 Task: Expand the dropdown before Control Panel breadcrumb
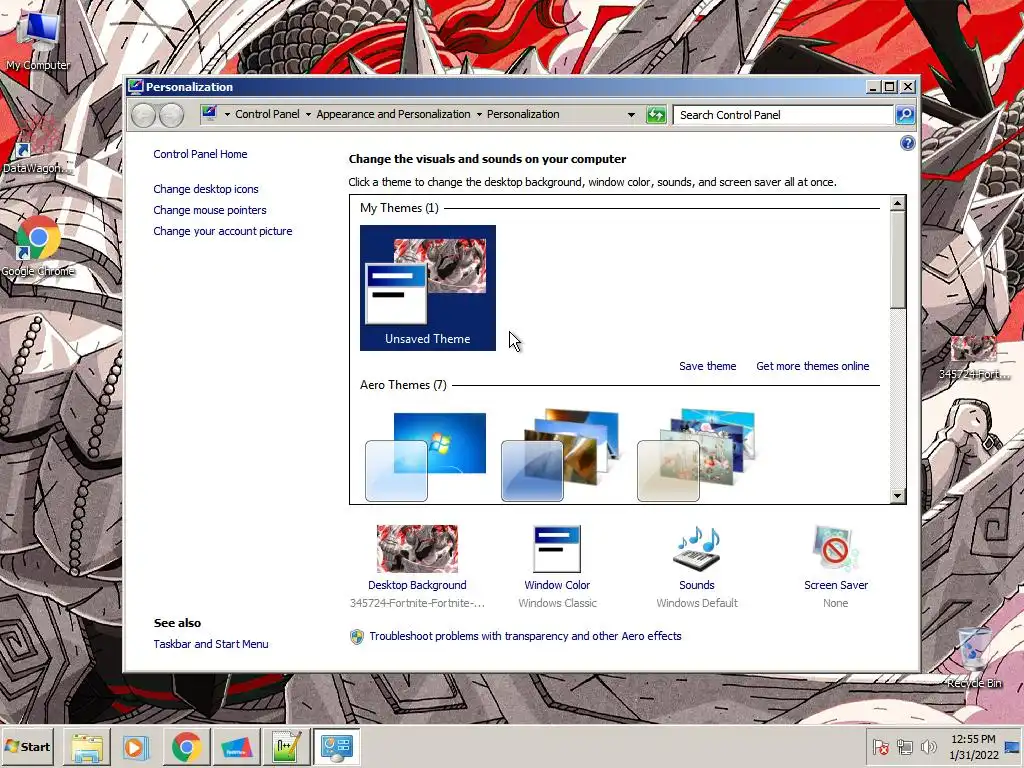click(x=227, y=114)
